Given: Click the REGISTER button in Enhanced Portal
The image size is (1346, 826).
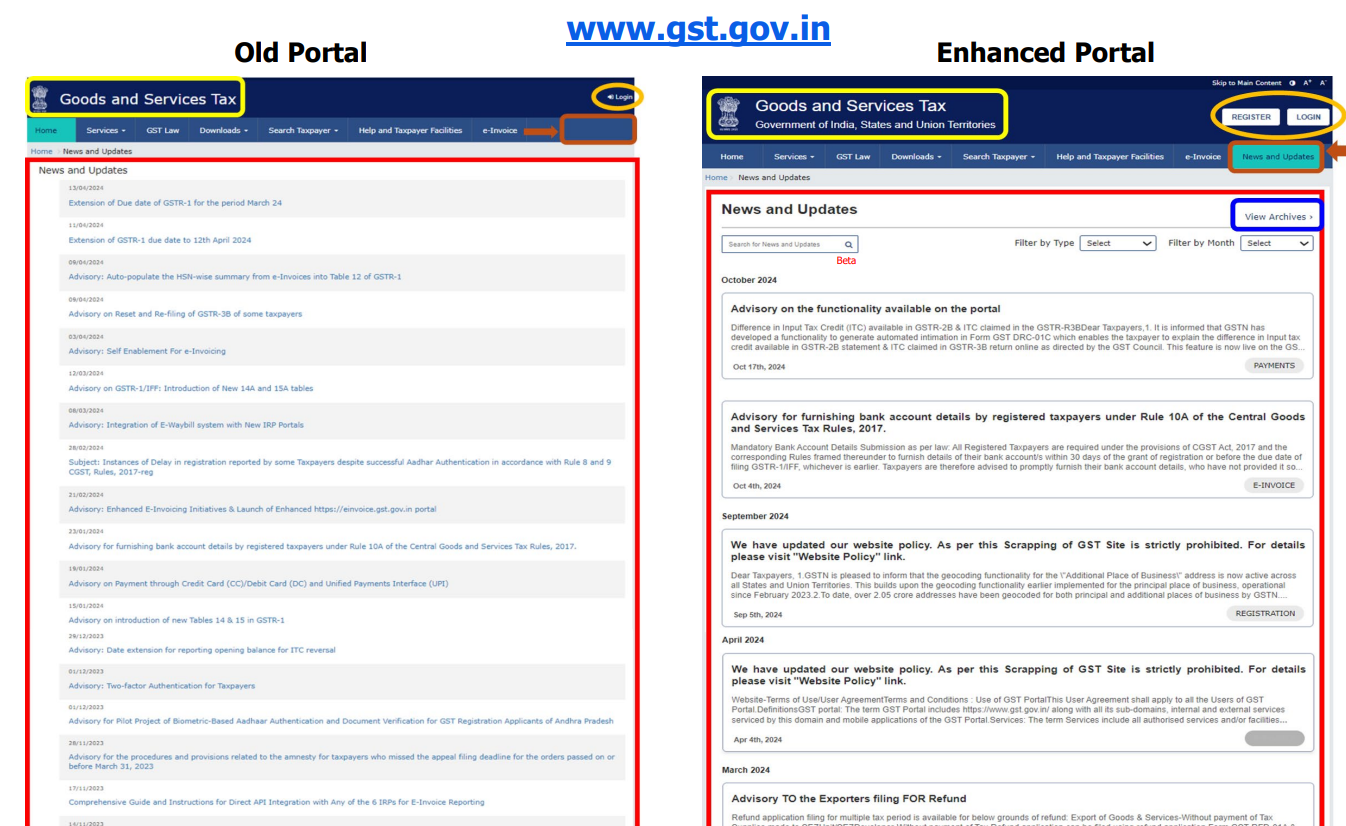Looking at the screenshot, I should tap(1251, 117).
